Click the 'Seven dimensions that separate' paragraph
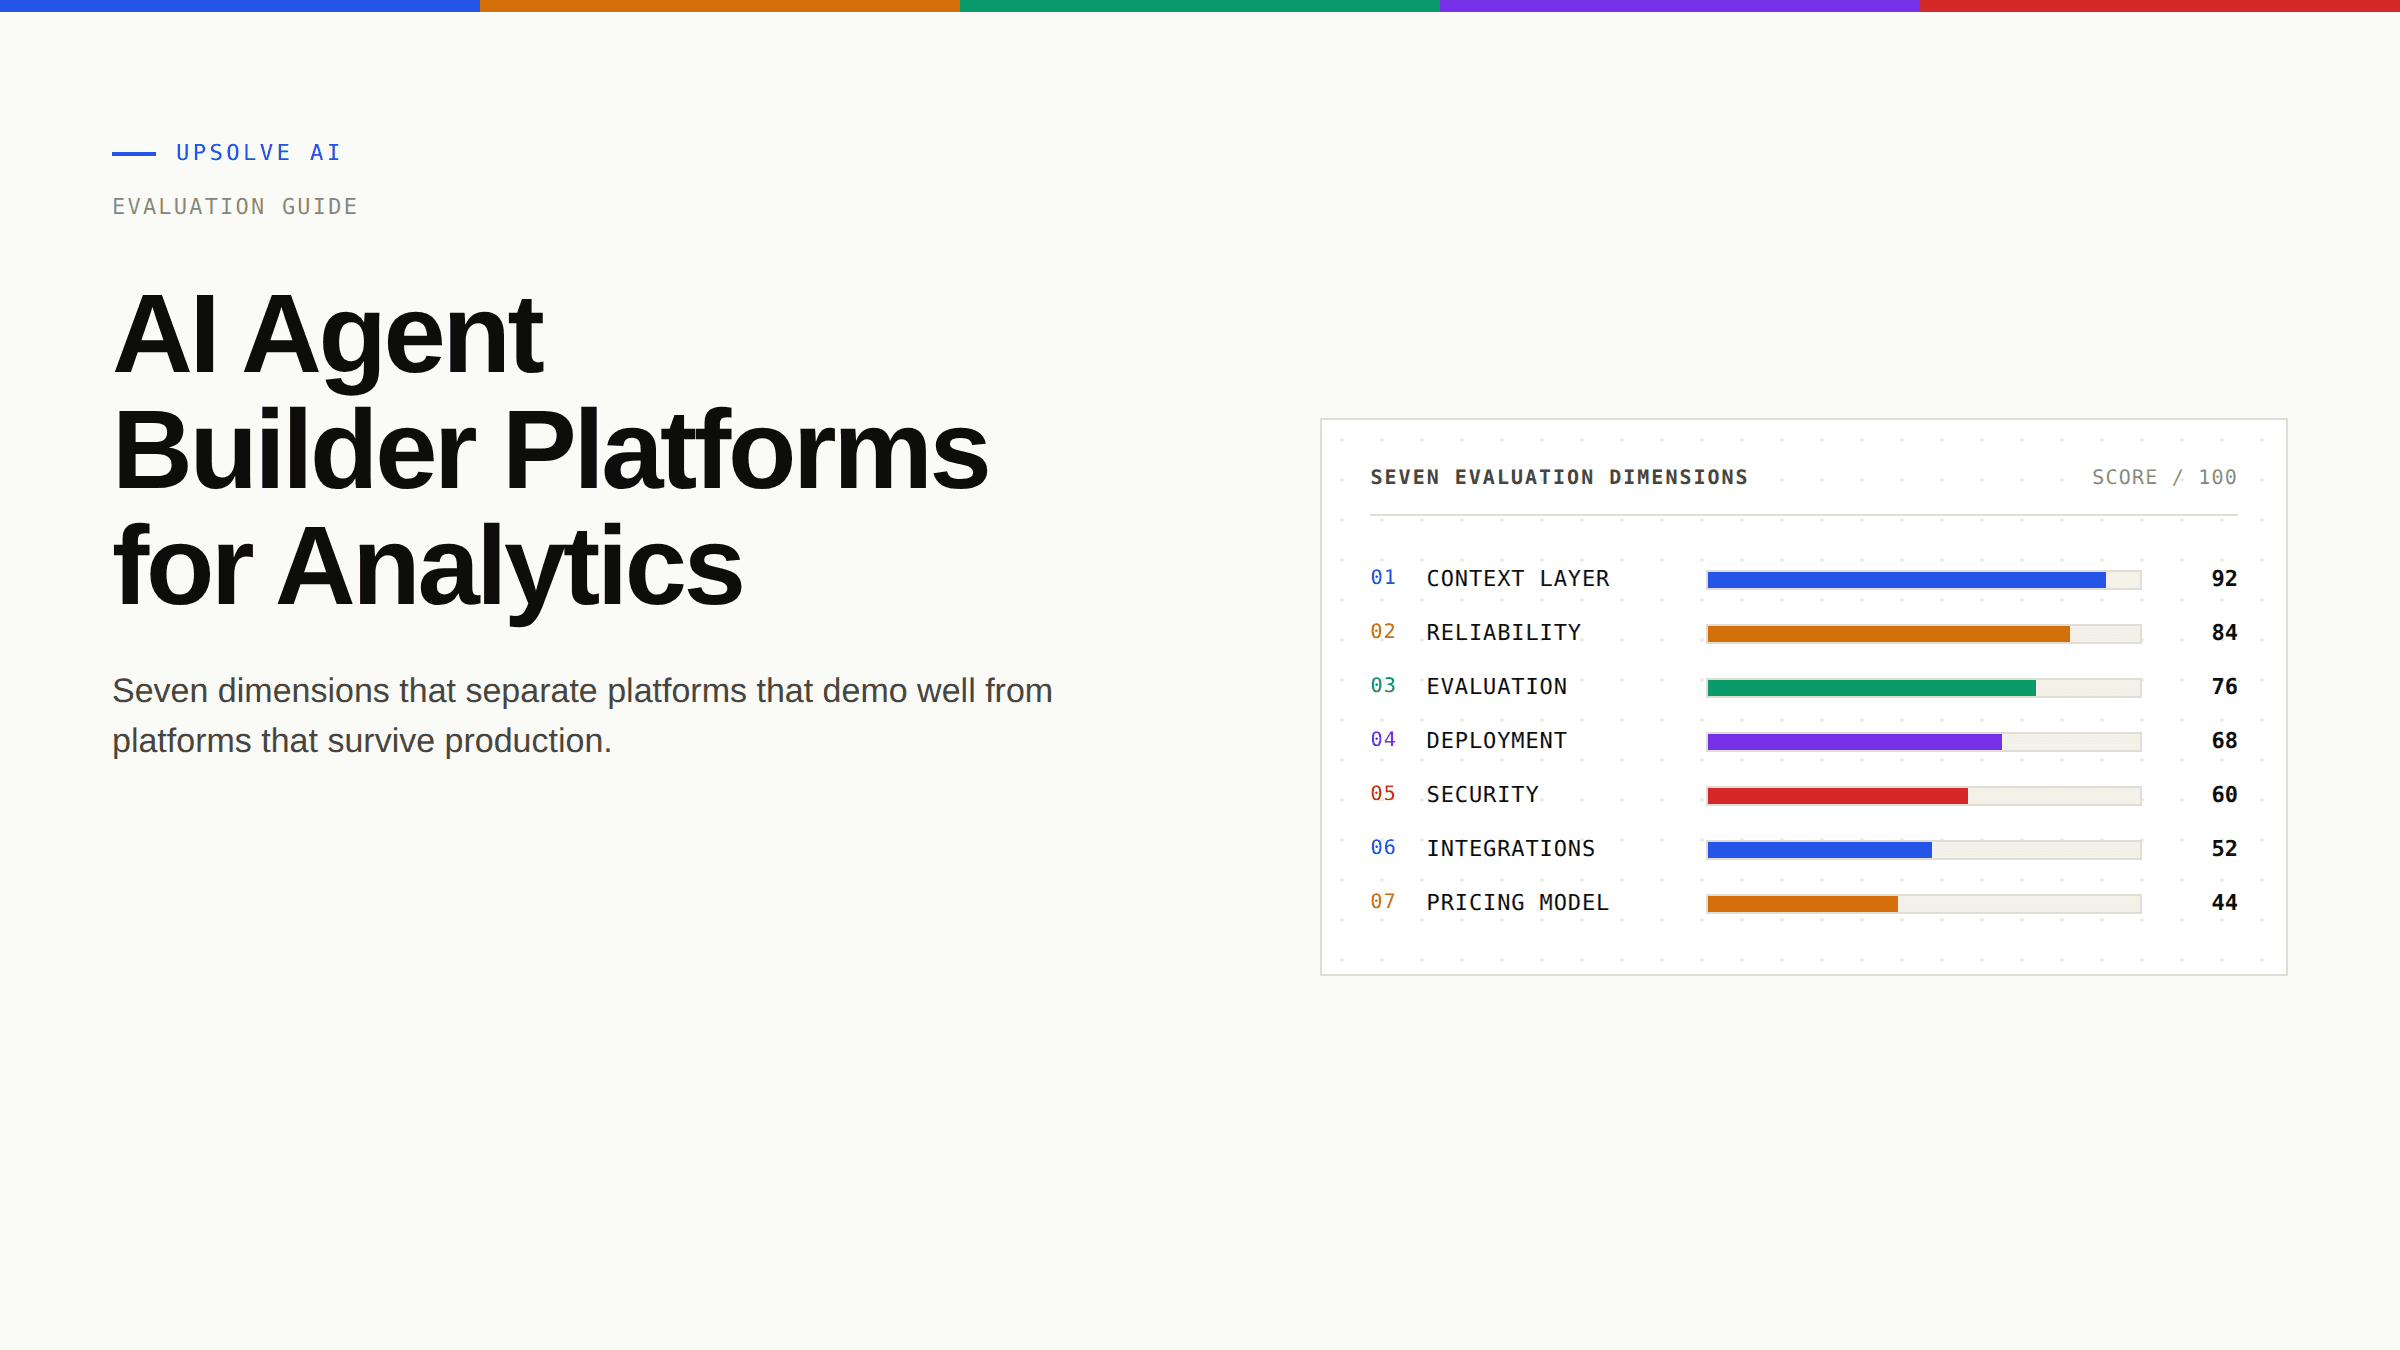2400x1350 pixels. click(582, 716)
